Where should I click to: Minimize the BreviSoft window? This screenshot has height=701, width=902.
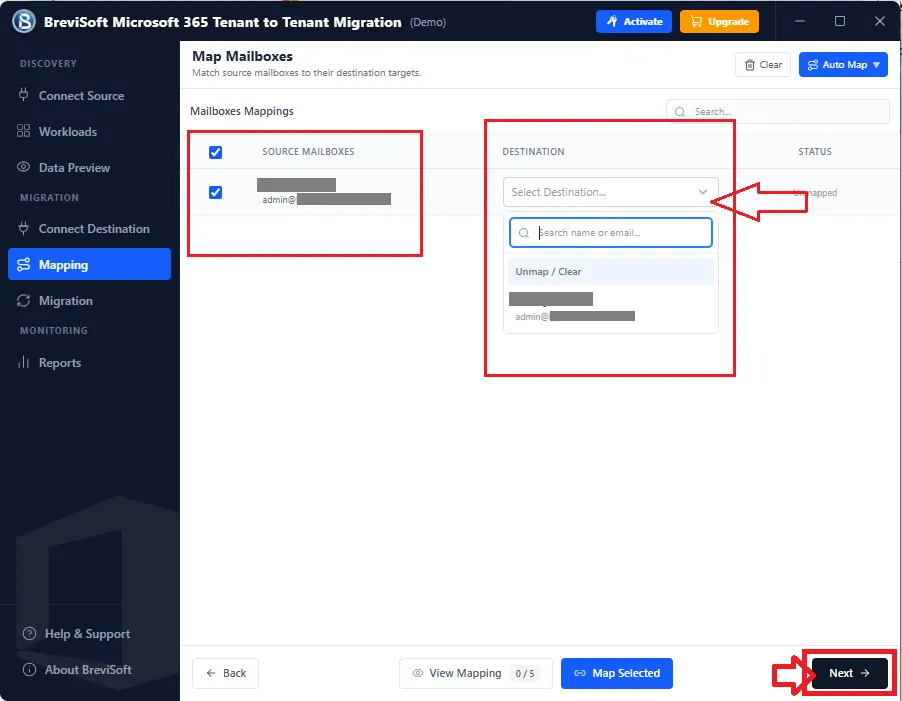click(x=800, y=21)
